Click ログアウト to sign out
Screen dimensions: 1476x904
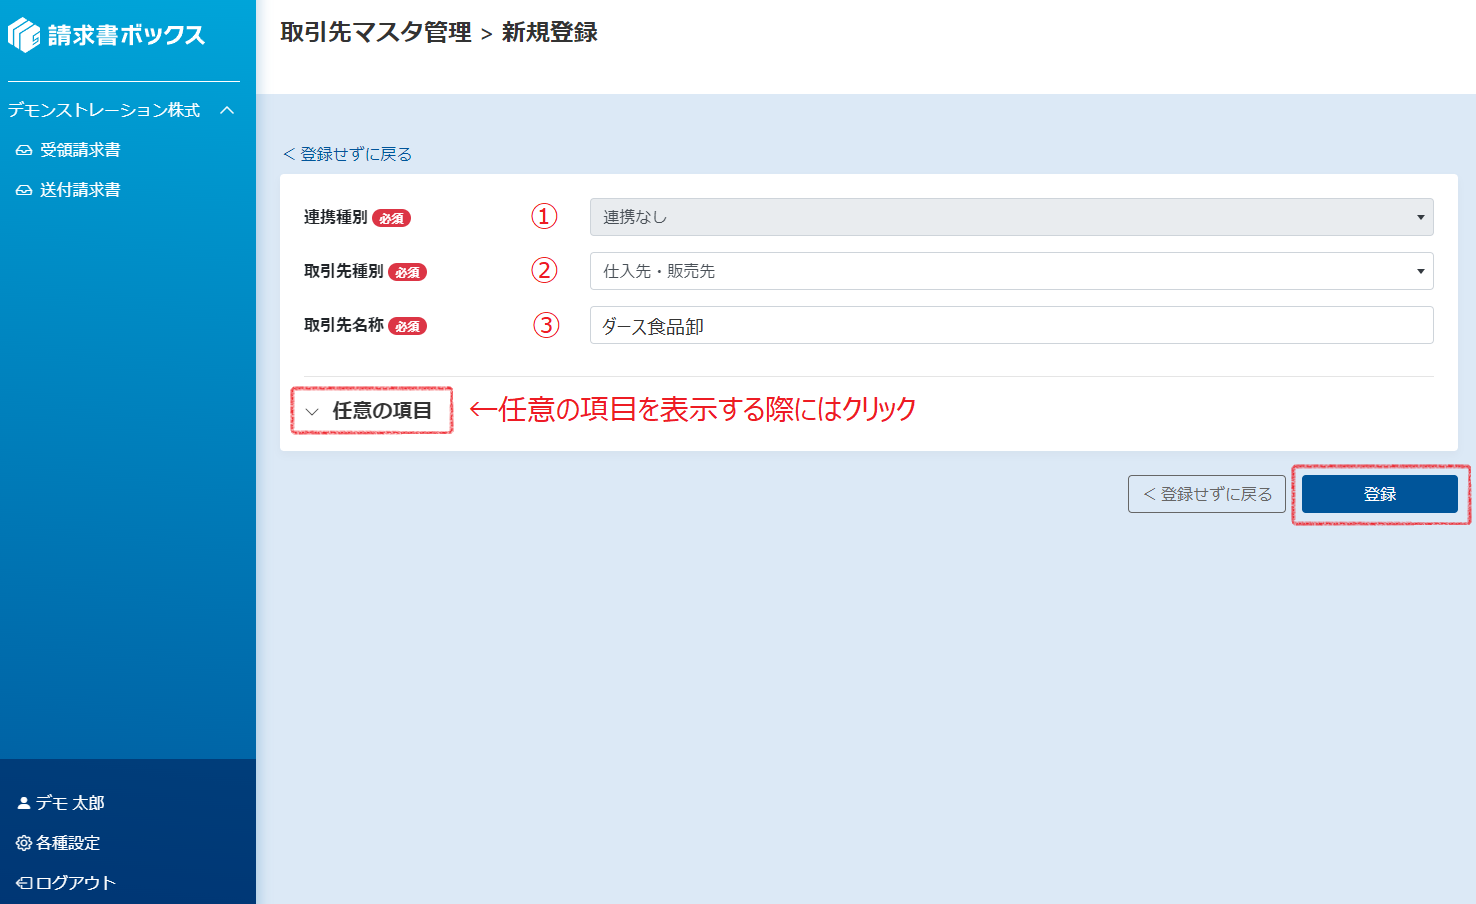click(76, 883)
